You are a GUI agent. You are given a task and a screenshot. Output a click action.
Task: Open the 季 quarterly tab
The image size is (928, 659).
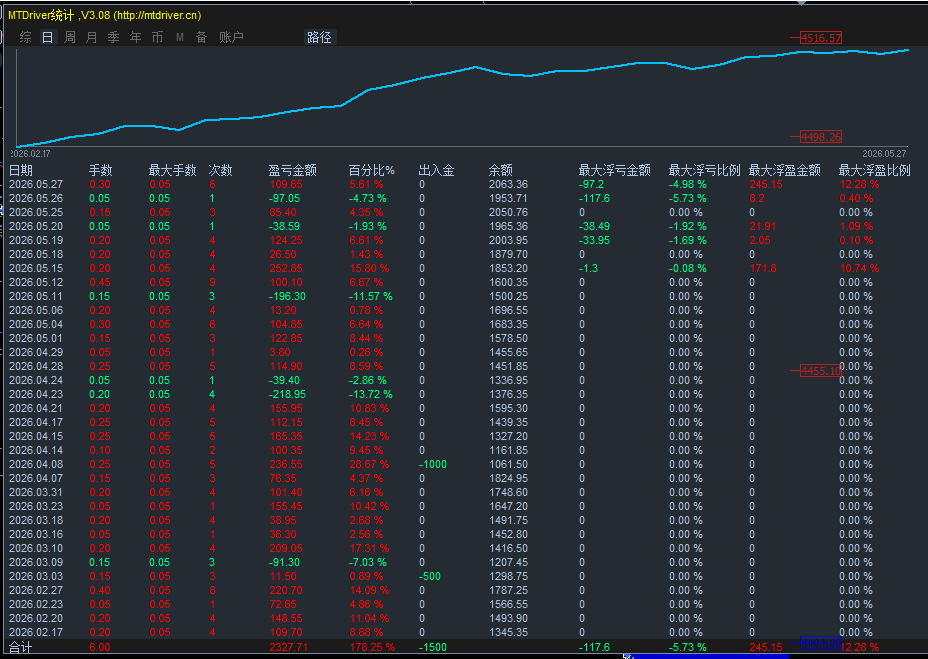pyautogui.click(x=114, y=37)
